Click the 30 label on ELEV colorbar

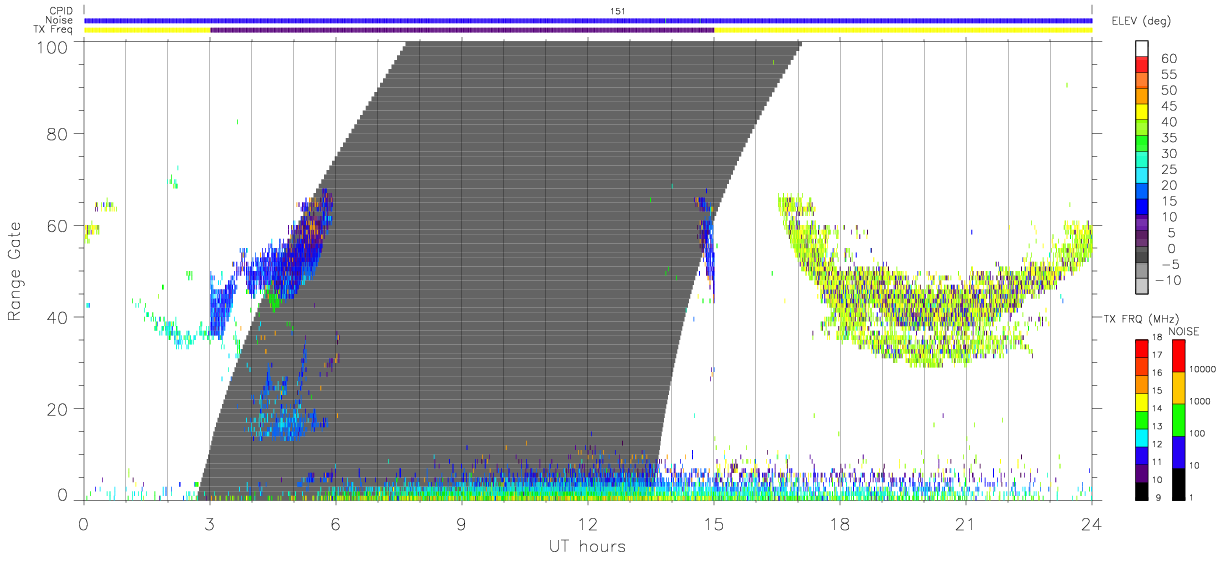[1168, 154]
